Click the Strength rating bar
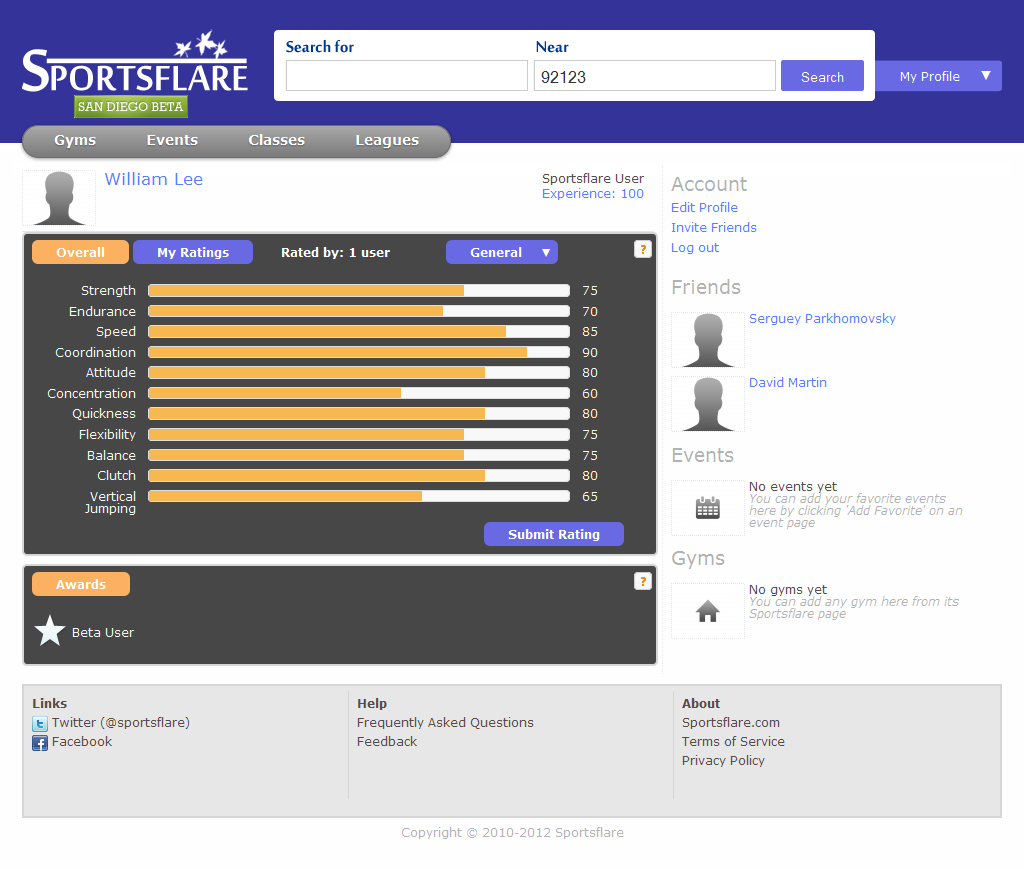The width and height of the screenshot is (1024, 869). tap(359, 291)
